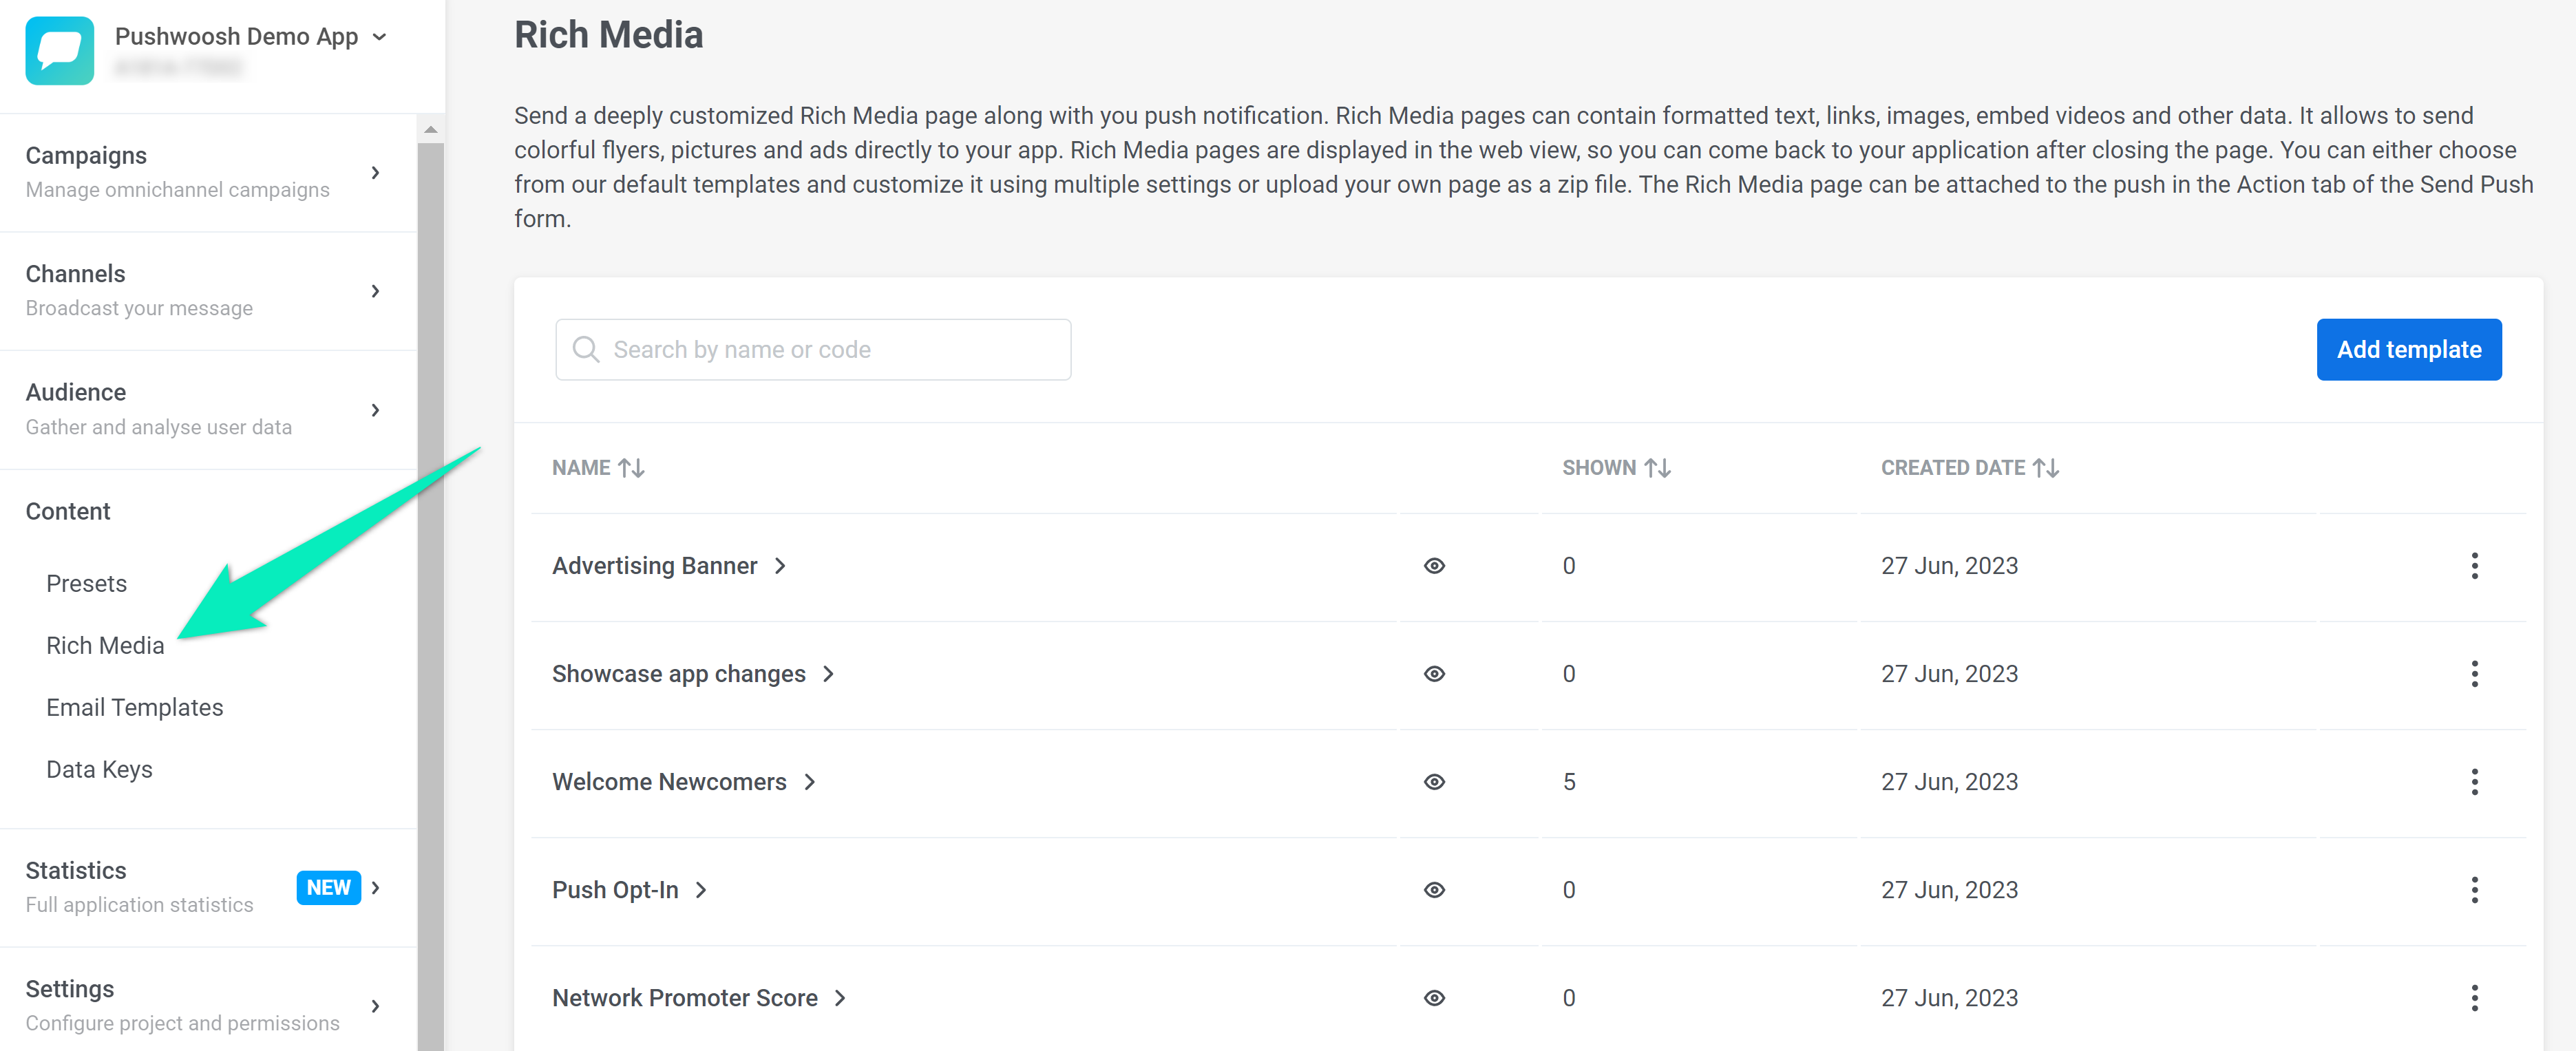Sort the table by Name column arrows
Viewport: 2576px width, 1051px height.
coord(631,468)
